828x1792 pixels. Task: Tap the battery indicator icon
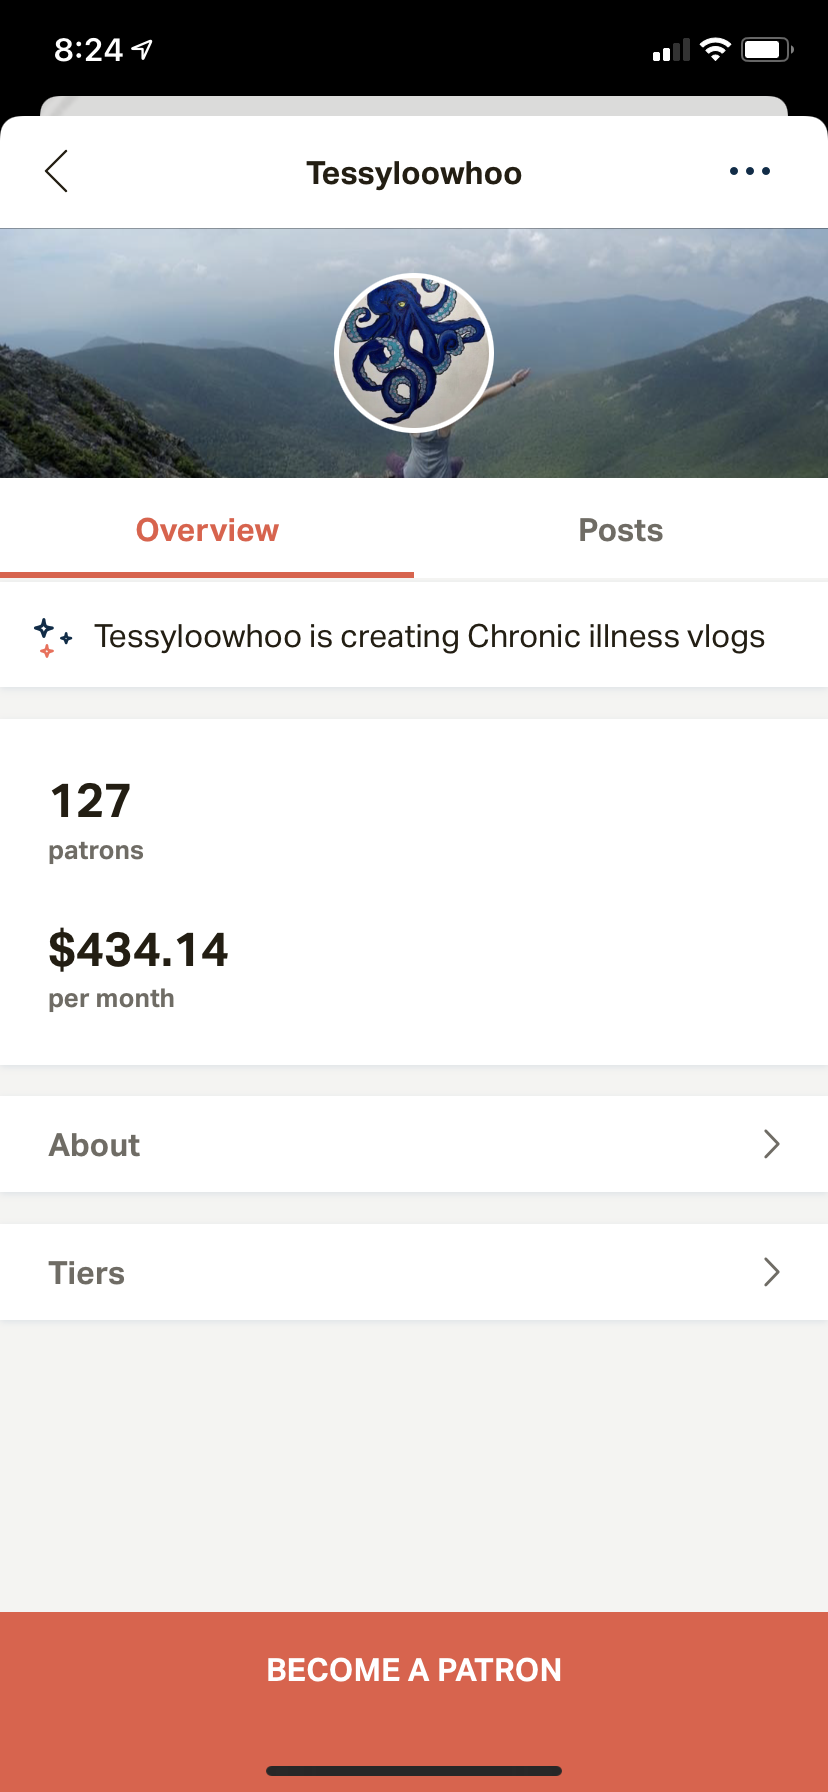(767, 49)
